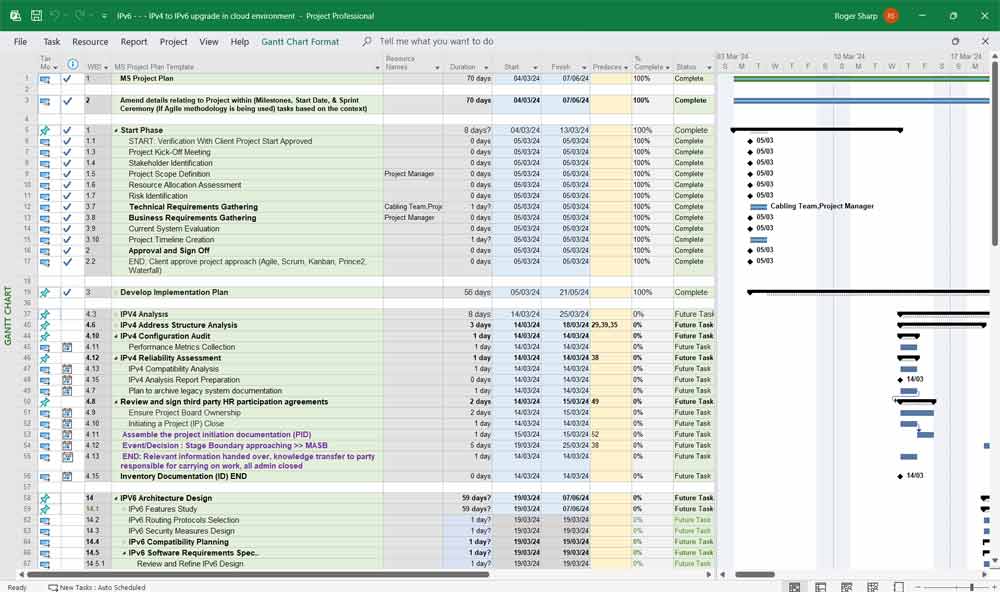The width and height of the screenshot is (1000, 592).
Task: Click the Save icon in title bar
Action: (36, 16)
